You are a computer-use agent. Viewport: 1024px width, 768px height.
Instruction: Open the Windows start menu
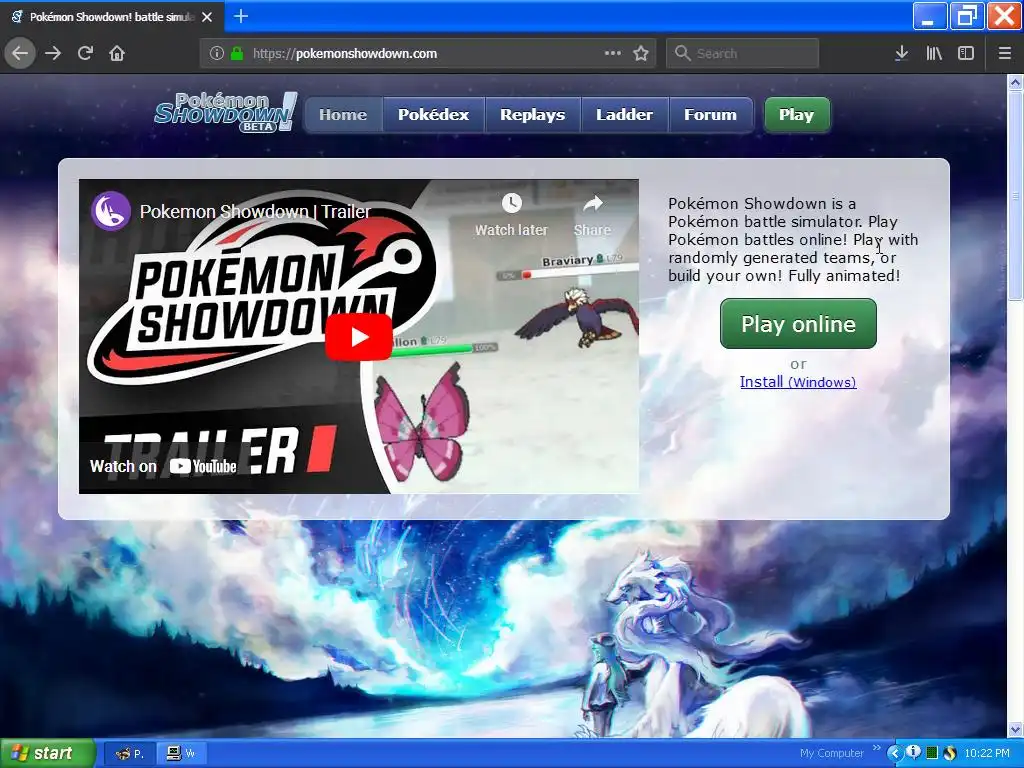(47, 753)
